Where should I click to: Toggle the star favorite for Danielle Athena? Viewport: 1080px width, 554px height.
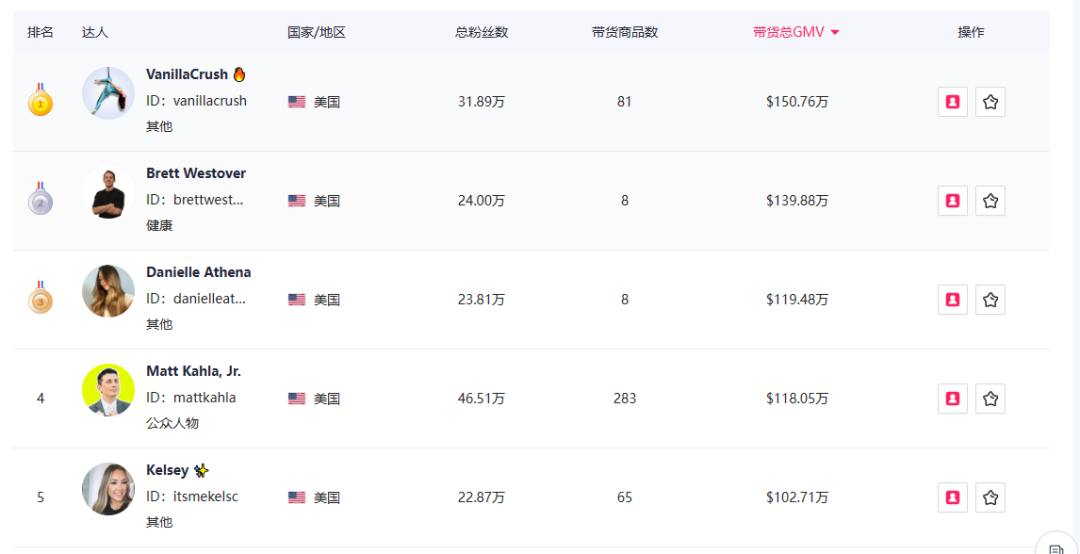pos(990,300)
